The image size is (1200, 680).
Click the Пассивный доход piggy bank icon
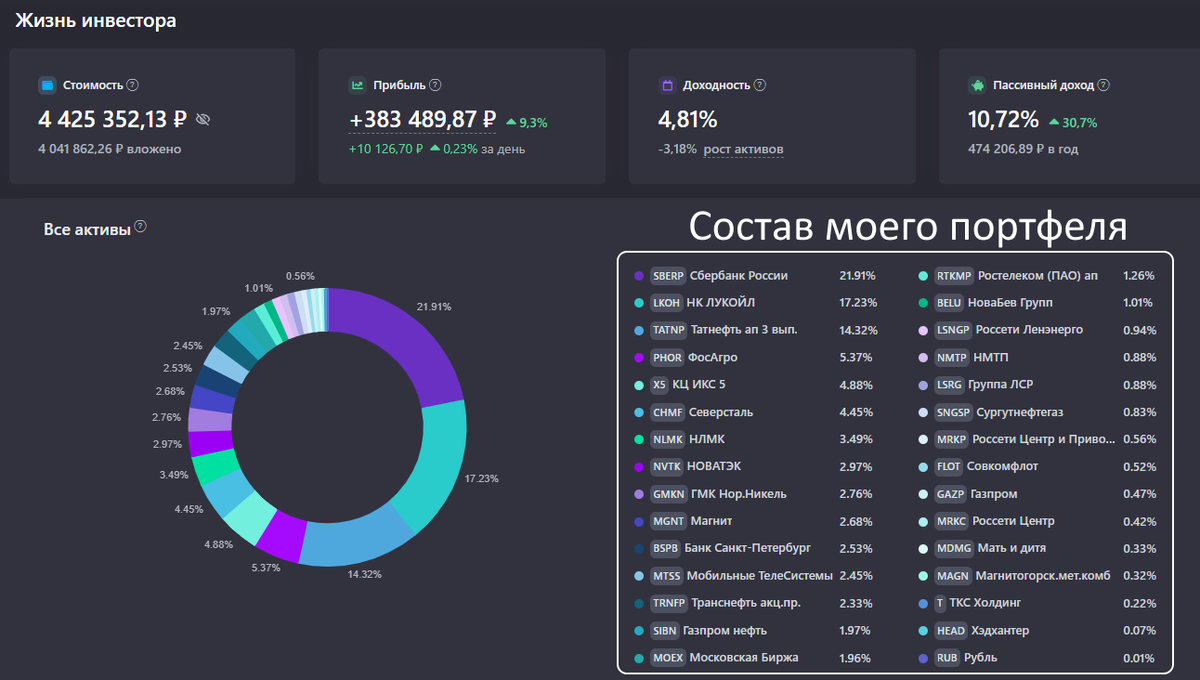pyautogui.click(x=977, y=86)
